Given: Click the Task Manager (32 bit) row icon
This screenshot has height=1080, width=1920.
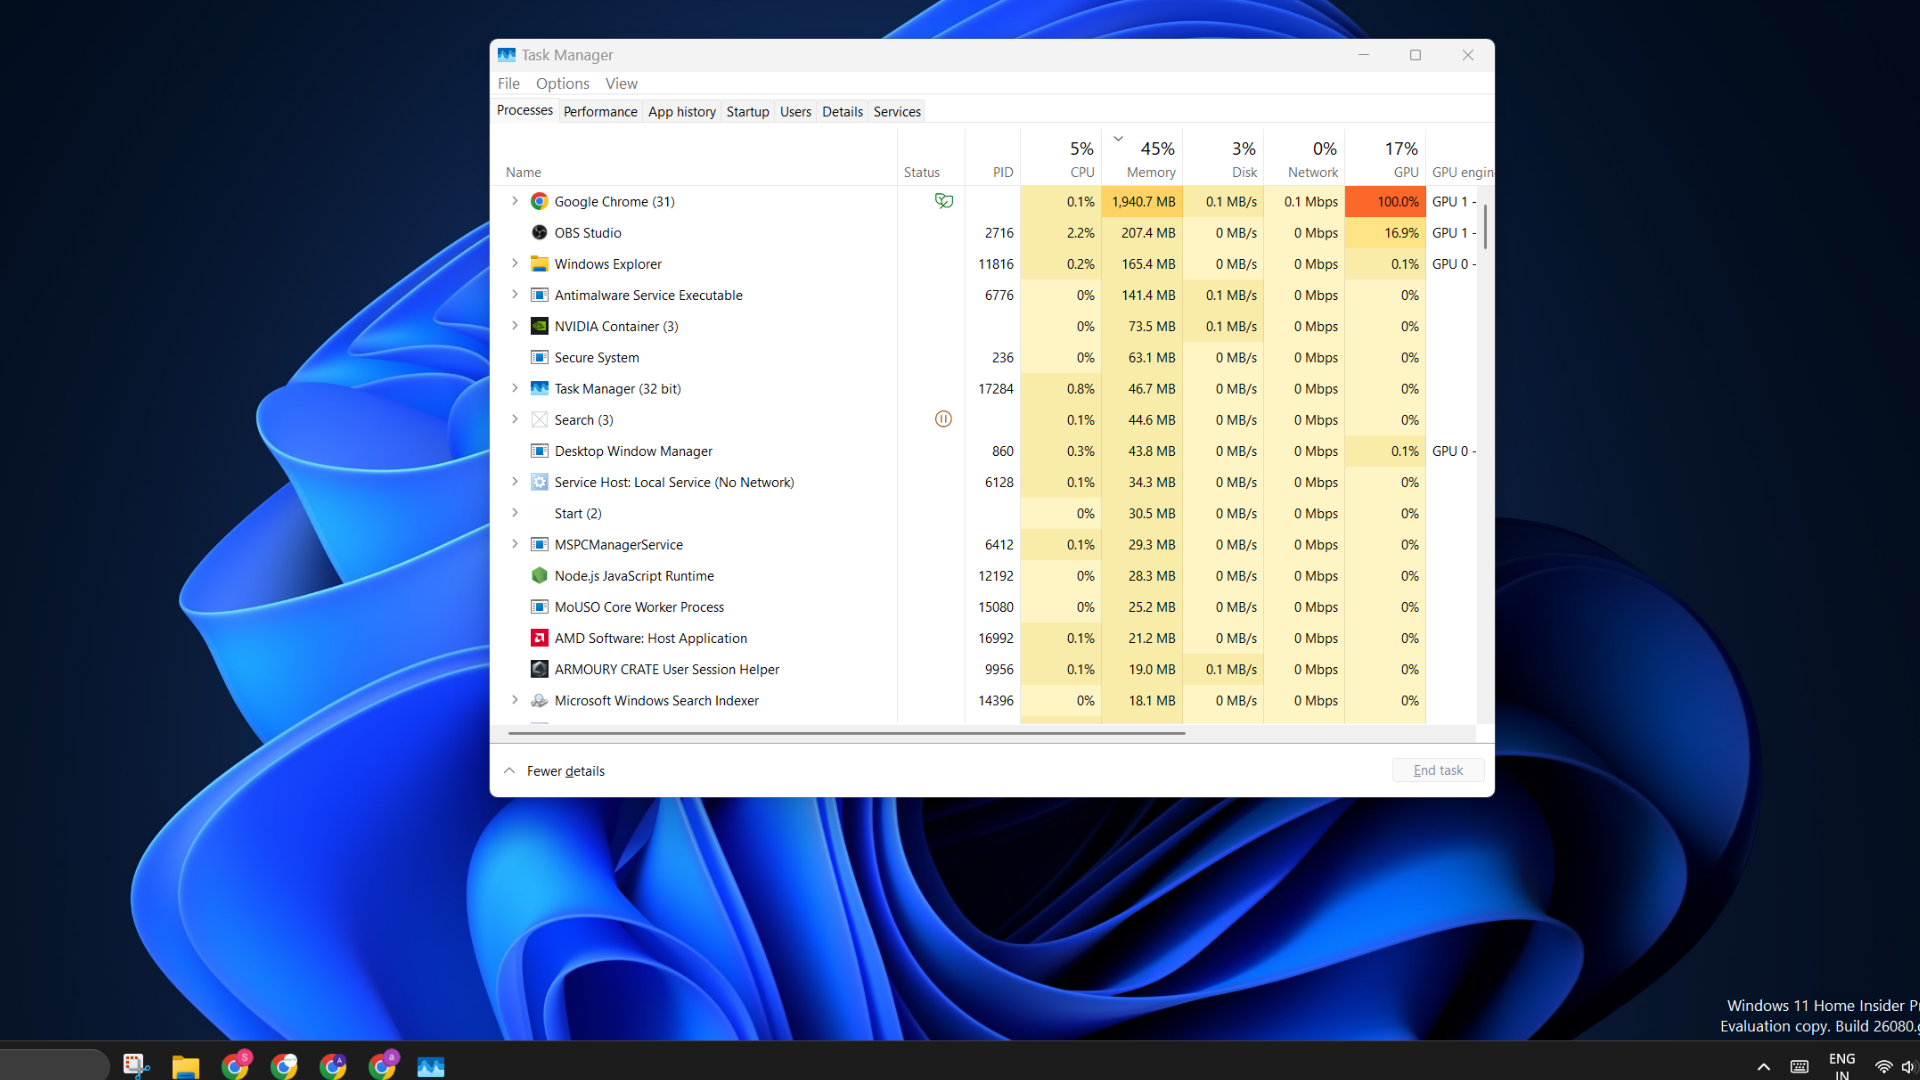Looking at the screenshot, I should point(539,388).
